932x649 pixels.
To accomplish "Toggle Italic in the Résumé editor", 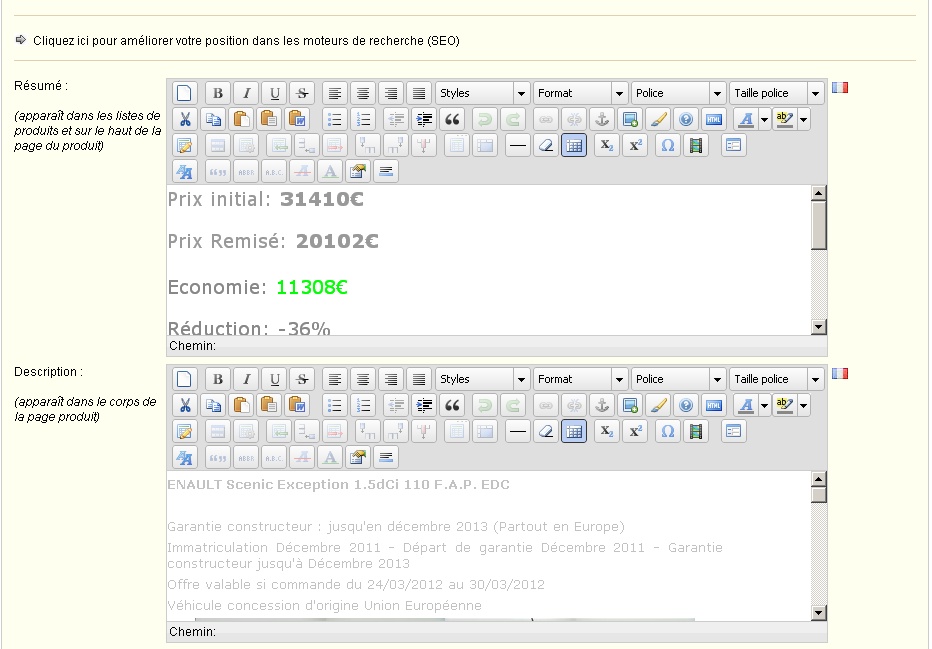I will [246, 93].
